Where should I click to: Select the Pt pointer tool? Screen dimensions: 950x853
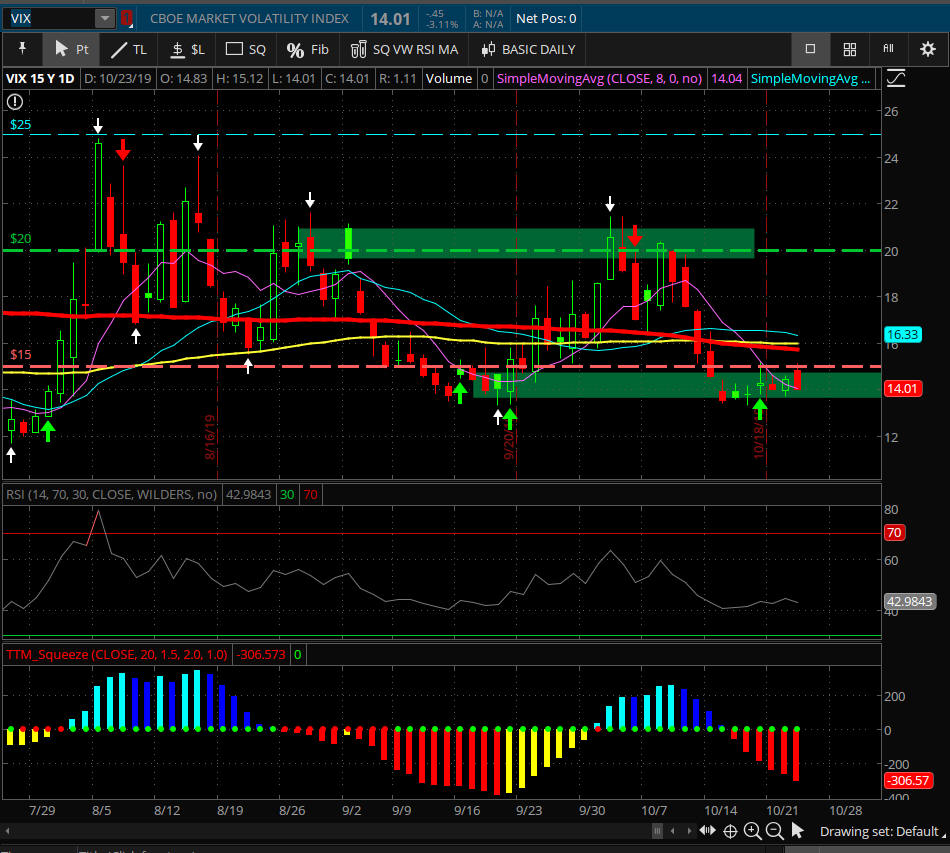click(70, 49)
